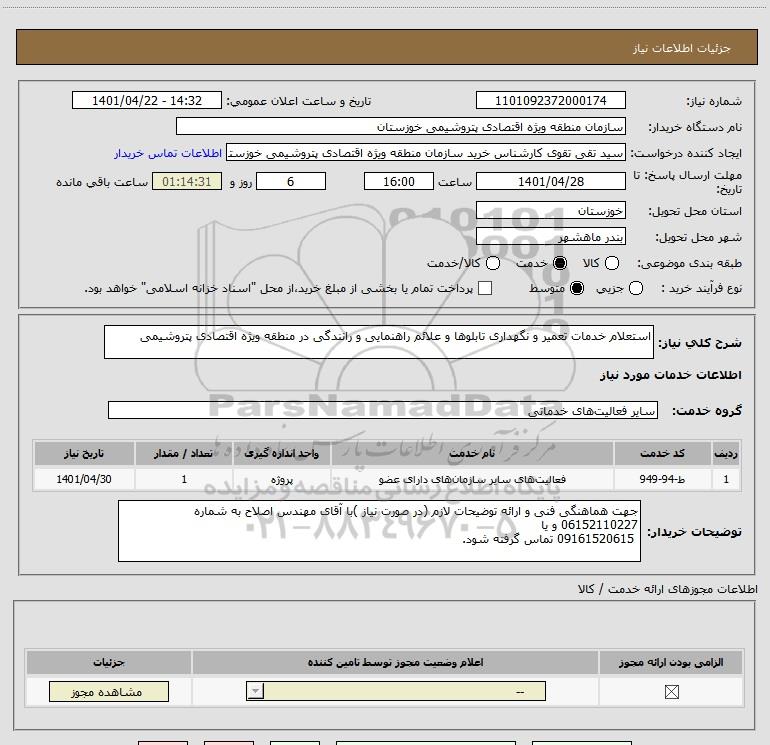Viewport: 770px width, 745px height.
Task: Click the واحد اندازه گیری column header
Action: pos(281,453)
